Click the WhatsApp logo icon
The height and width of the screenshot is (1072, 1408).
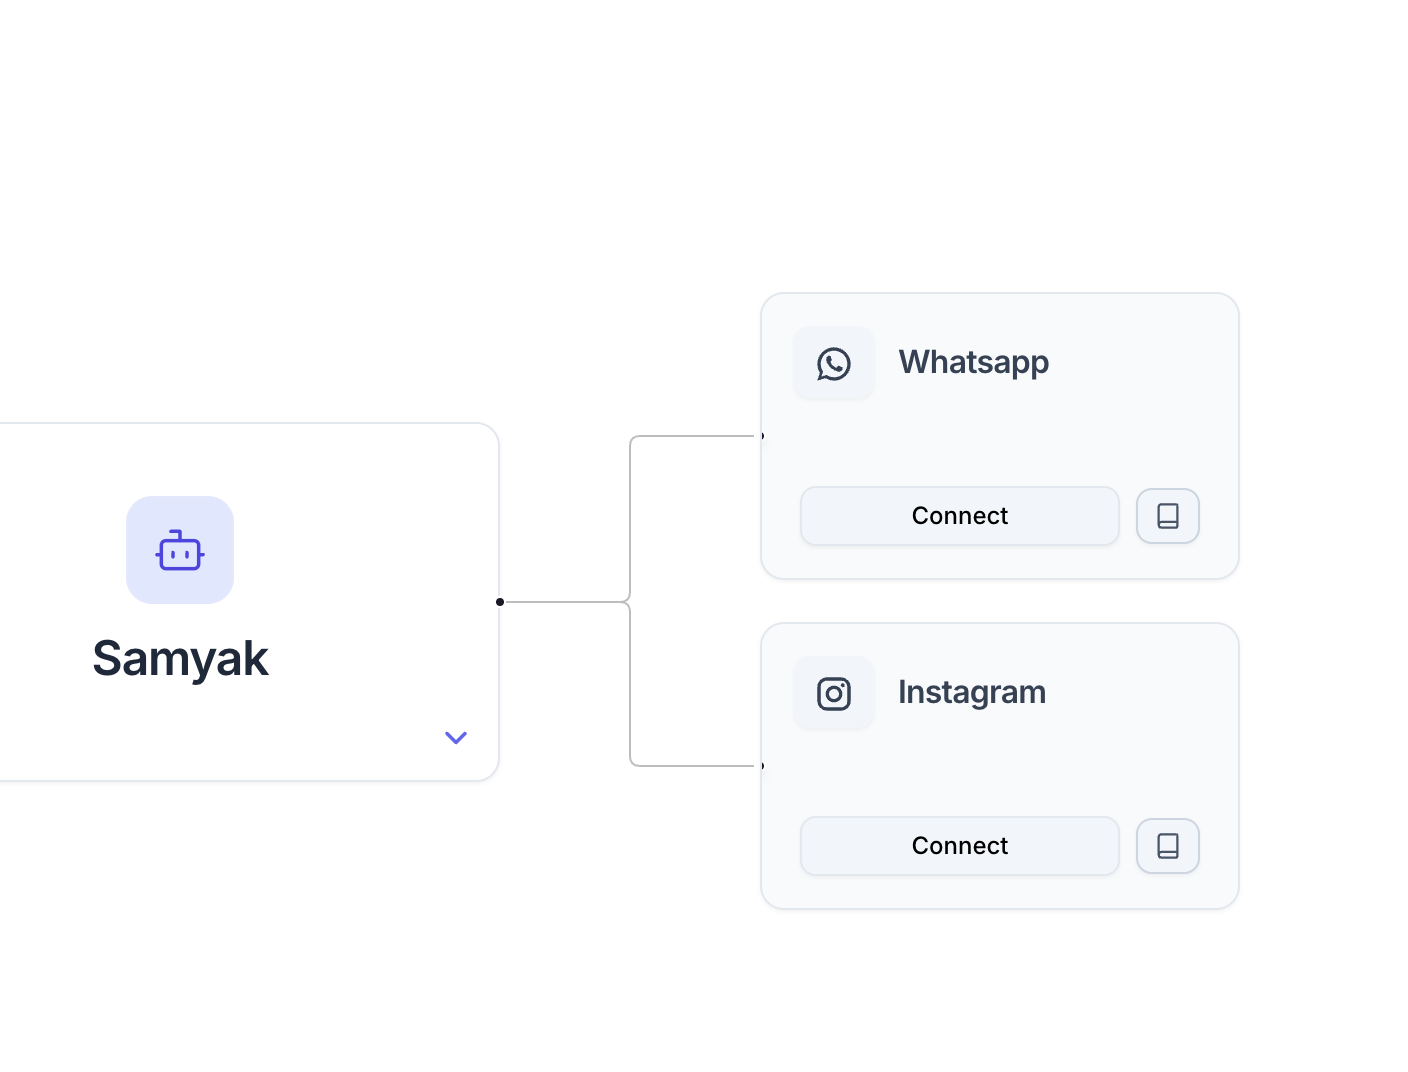834,363
